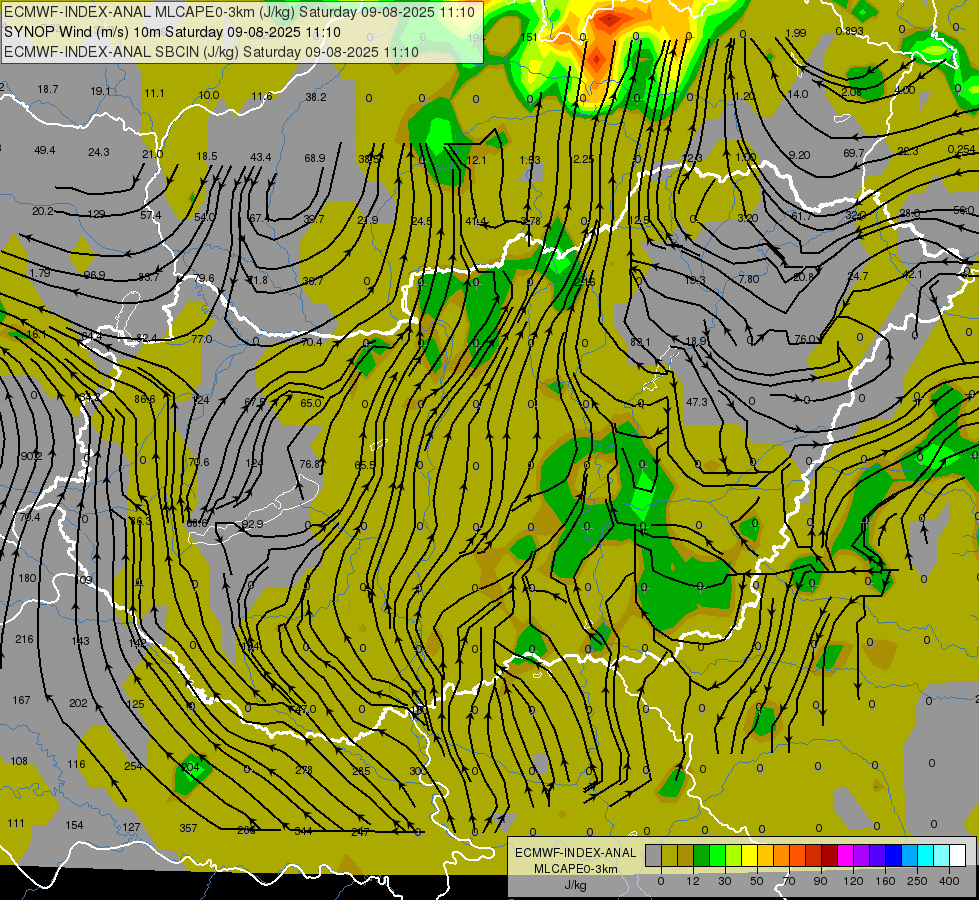Click the bright green legend swatch

pos(717,856)
